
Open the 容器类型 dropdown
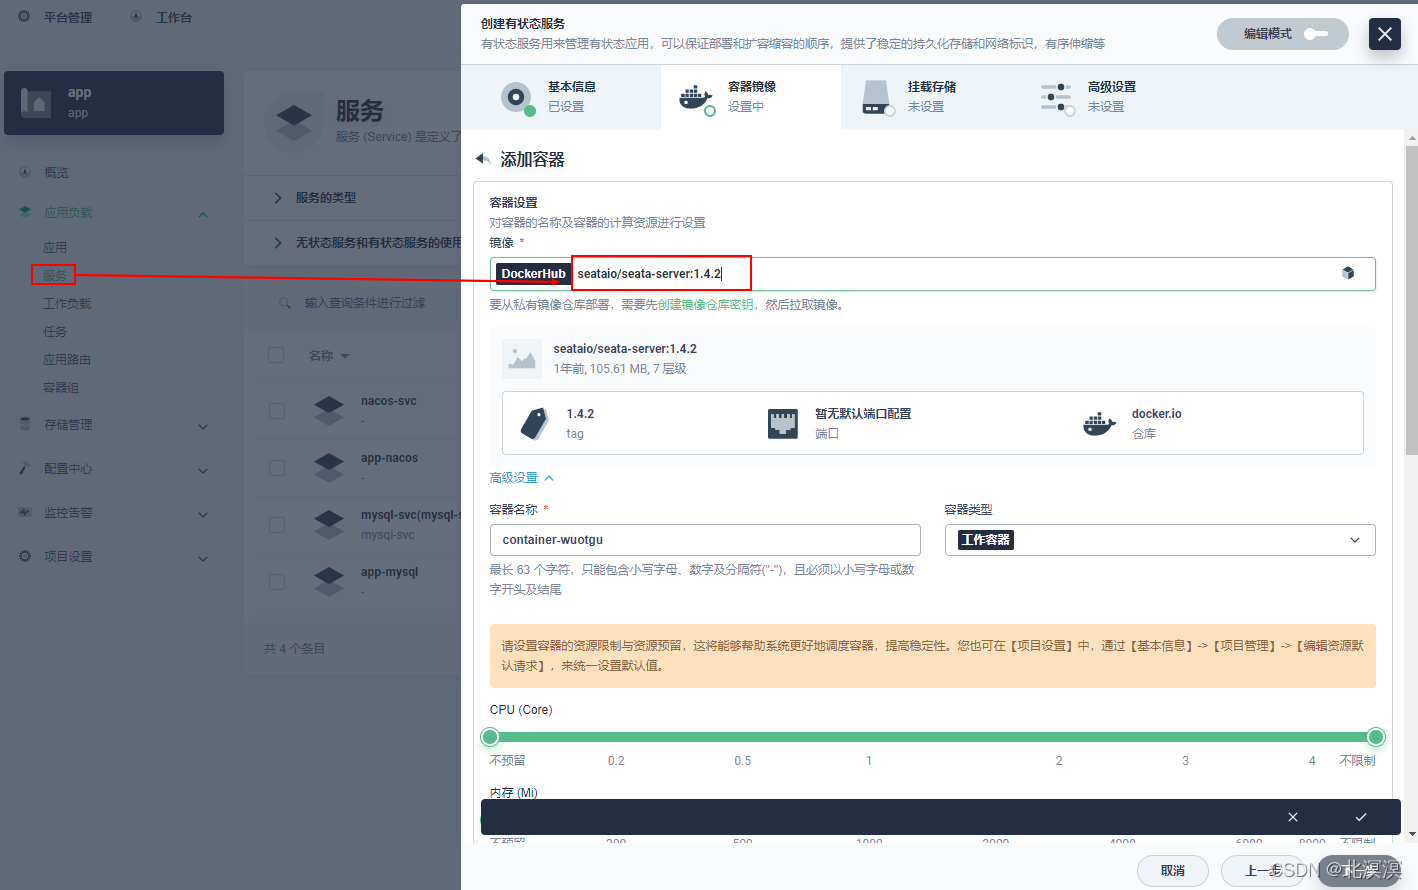(x=1160, y=540)
